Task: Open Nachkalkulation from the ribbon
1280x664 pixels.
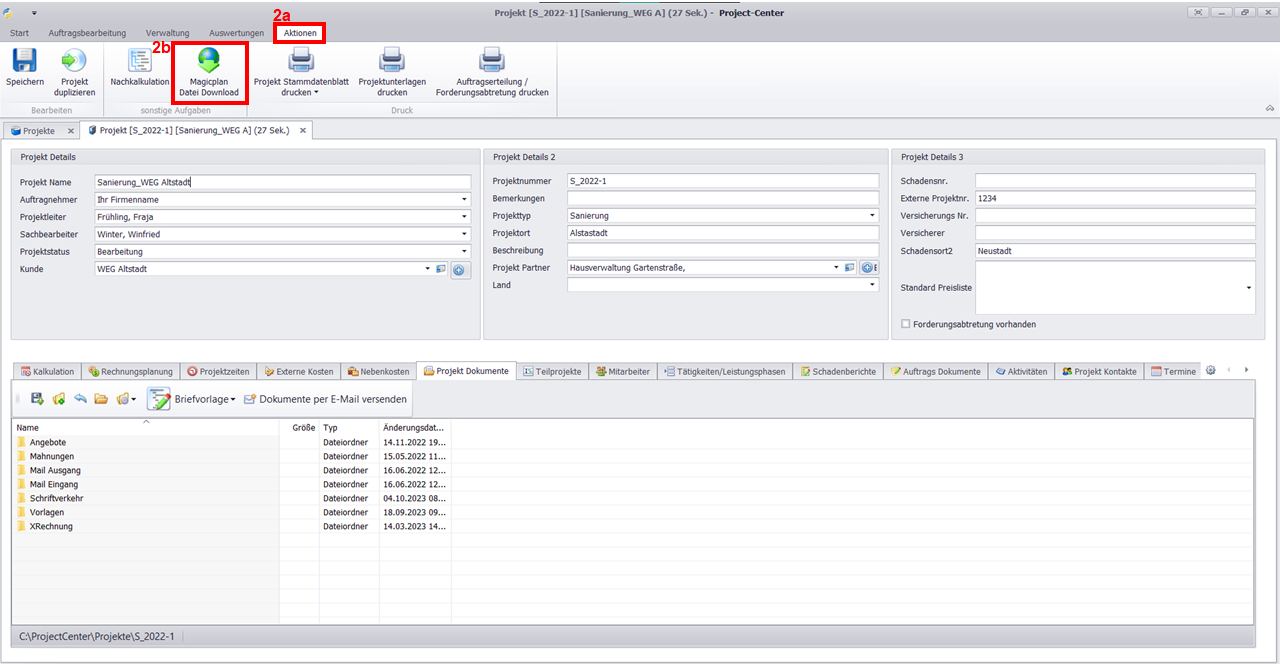Action: 140,62
